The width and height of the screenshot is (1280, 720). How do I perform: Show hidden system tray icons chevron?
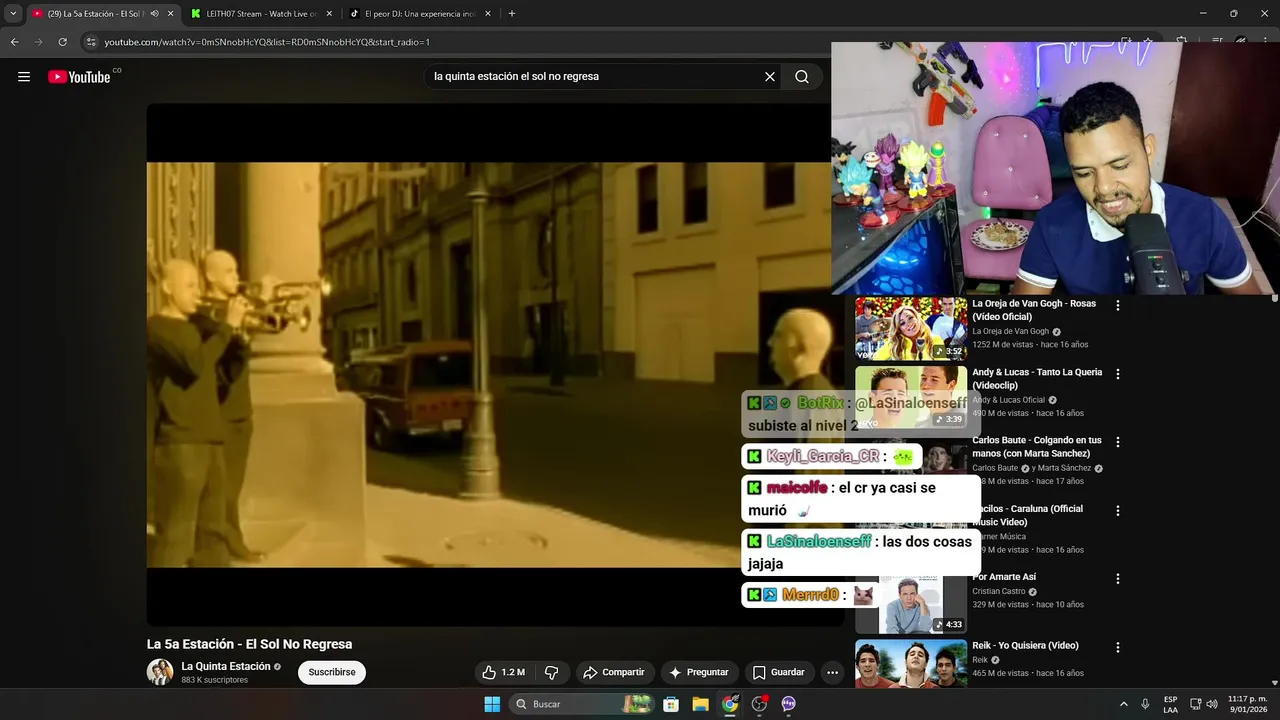[1123, 704]
